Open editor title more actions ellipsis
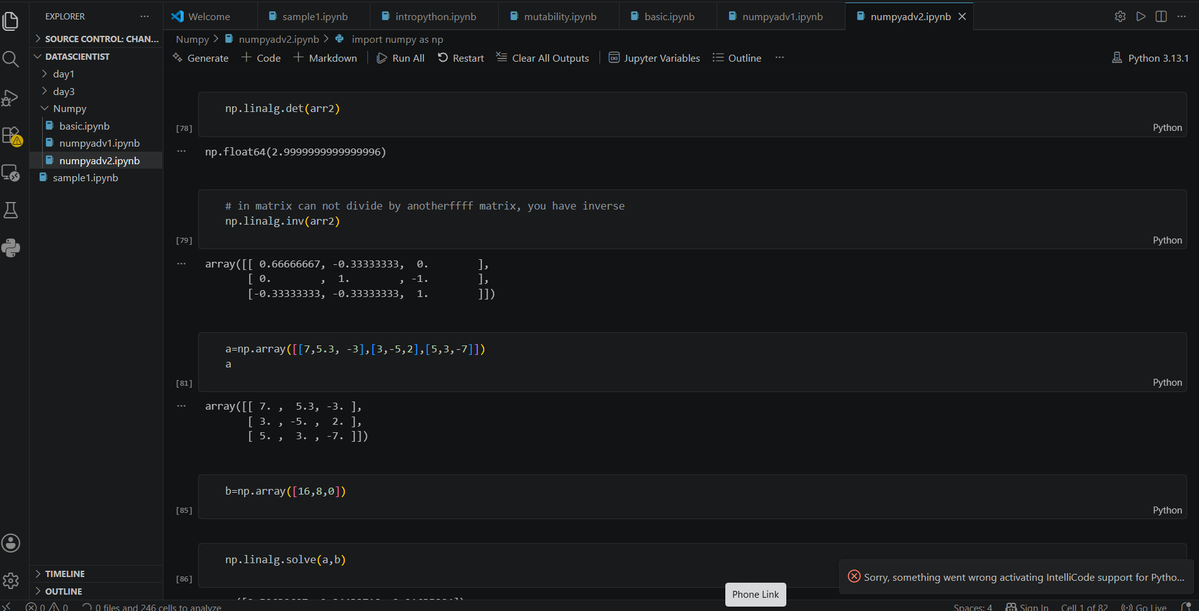 pyautogui.click(x=1182, y=16)
